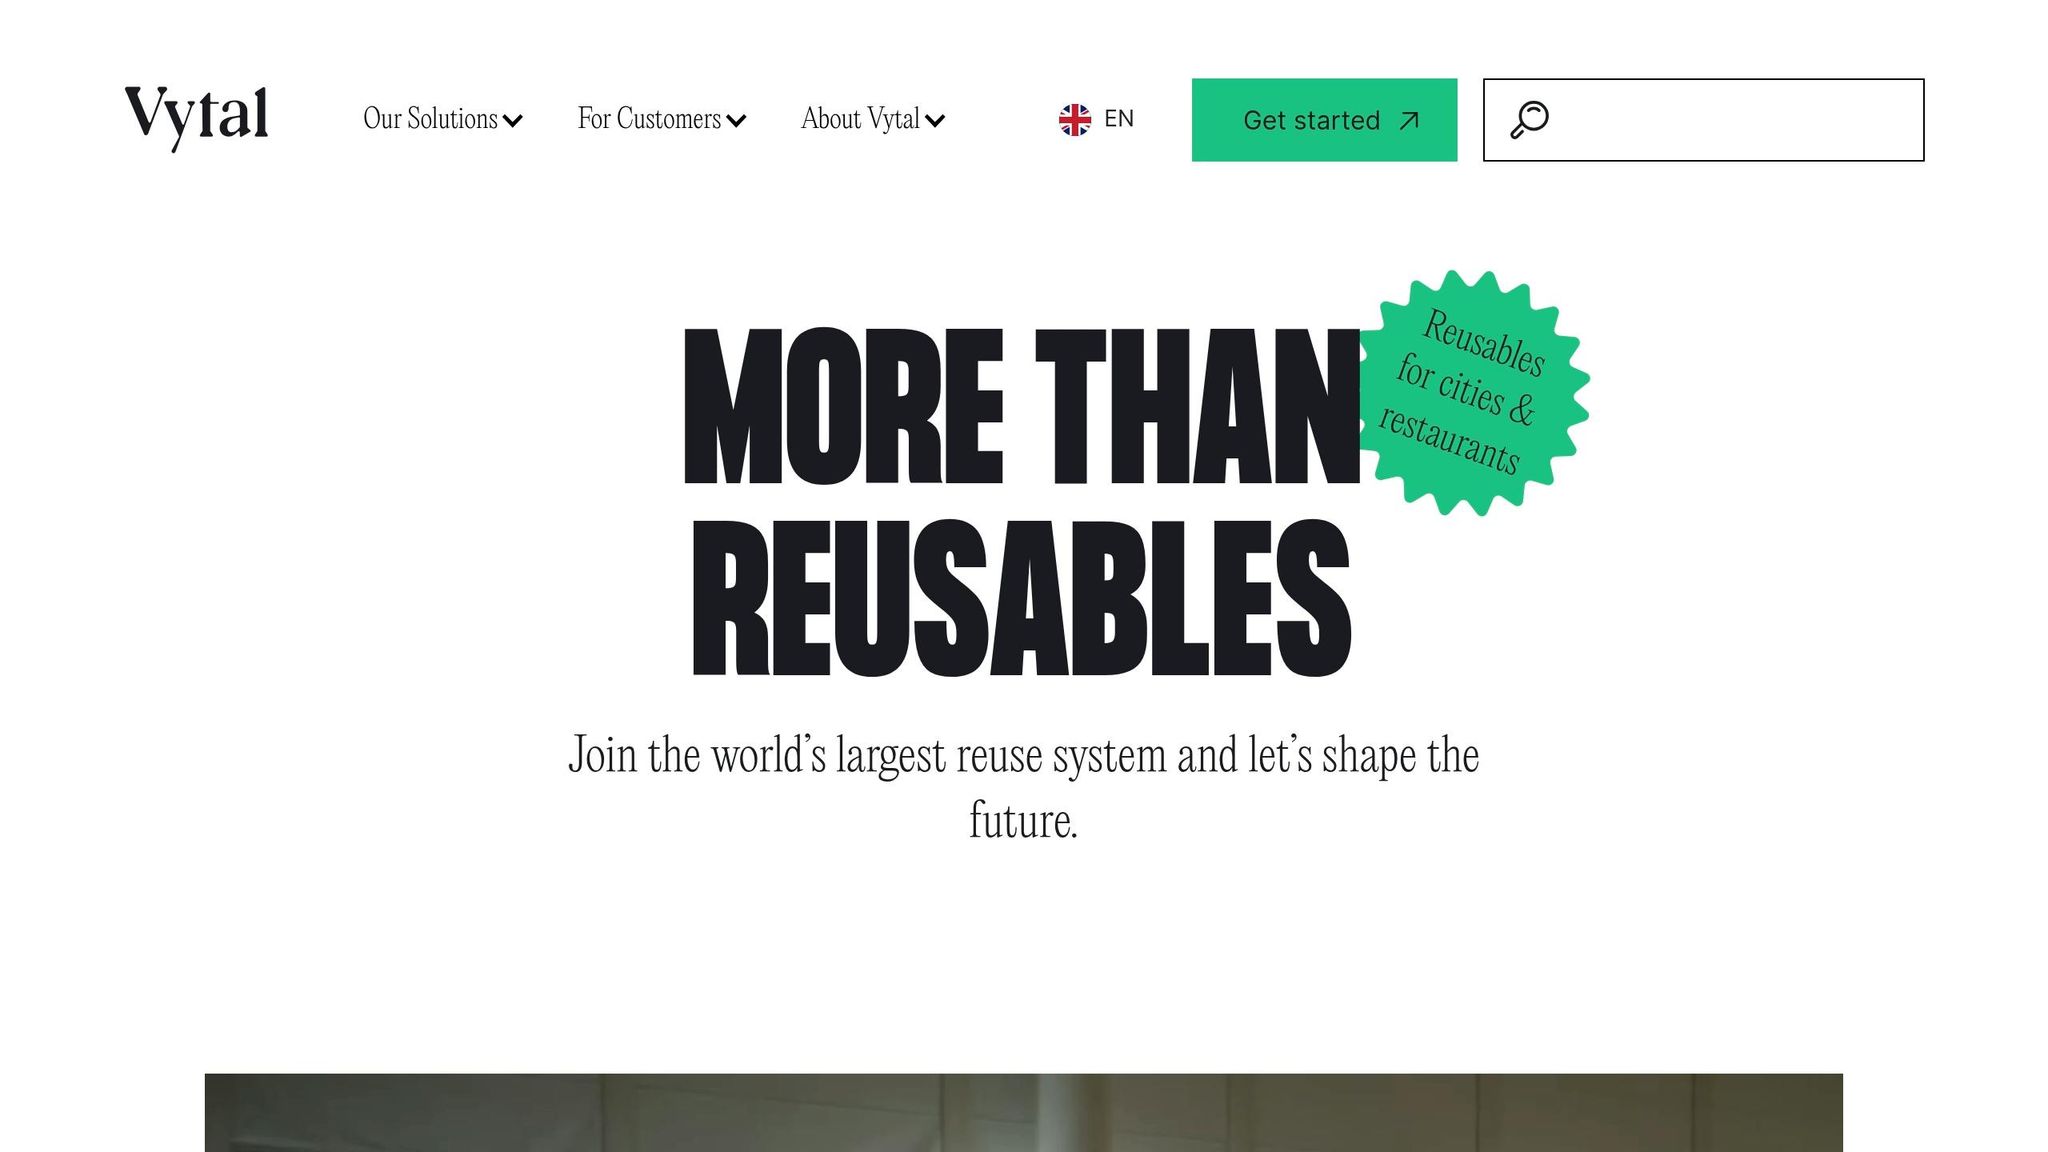This screenshot has width=2048, height=1152.
Task: Click the Vytal logo
Action: click(x=197, y=118)
